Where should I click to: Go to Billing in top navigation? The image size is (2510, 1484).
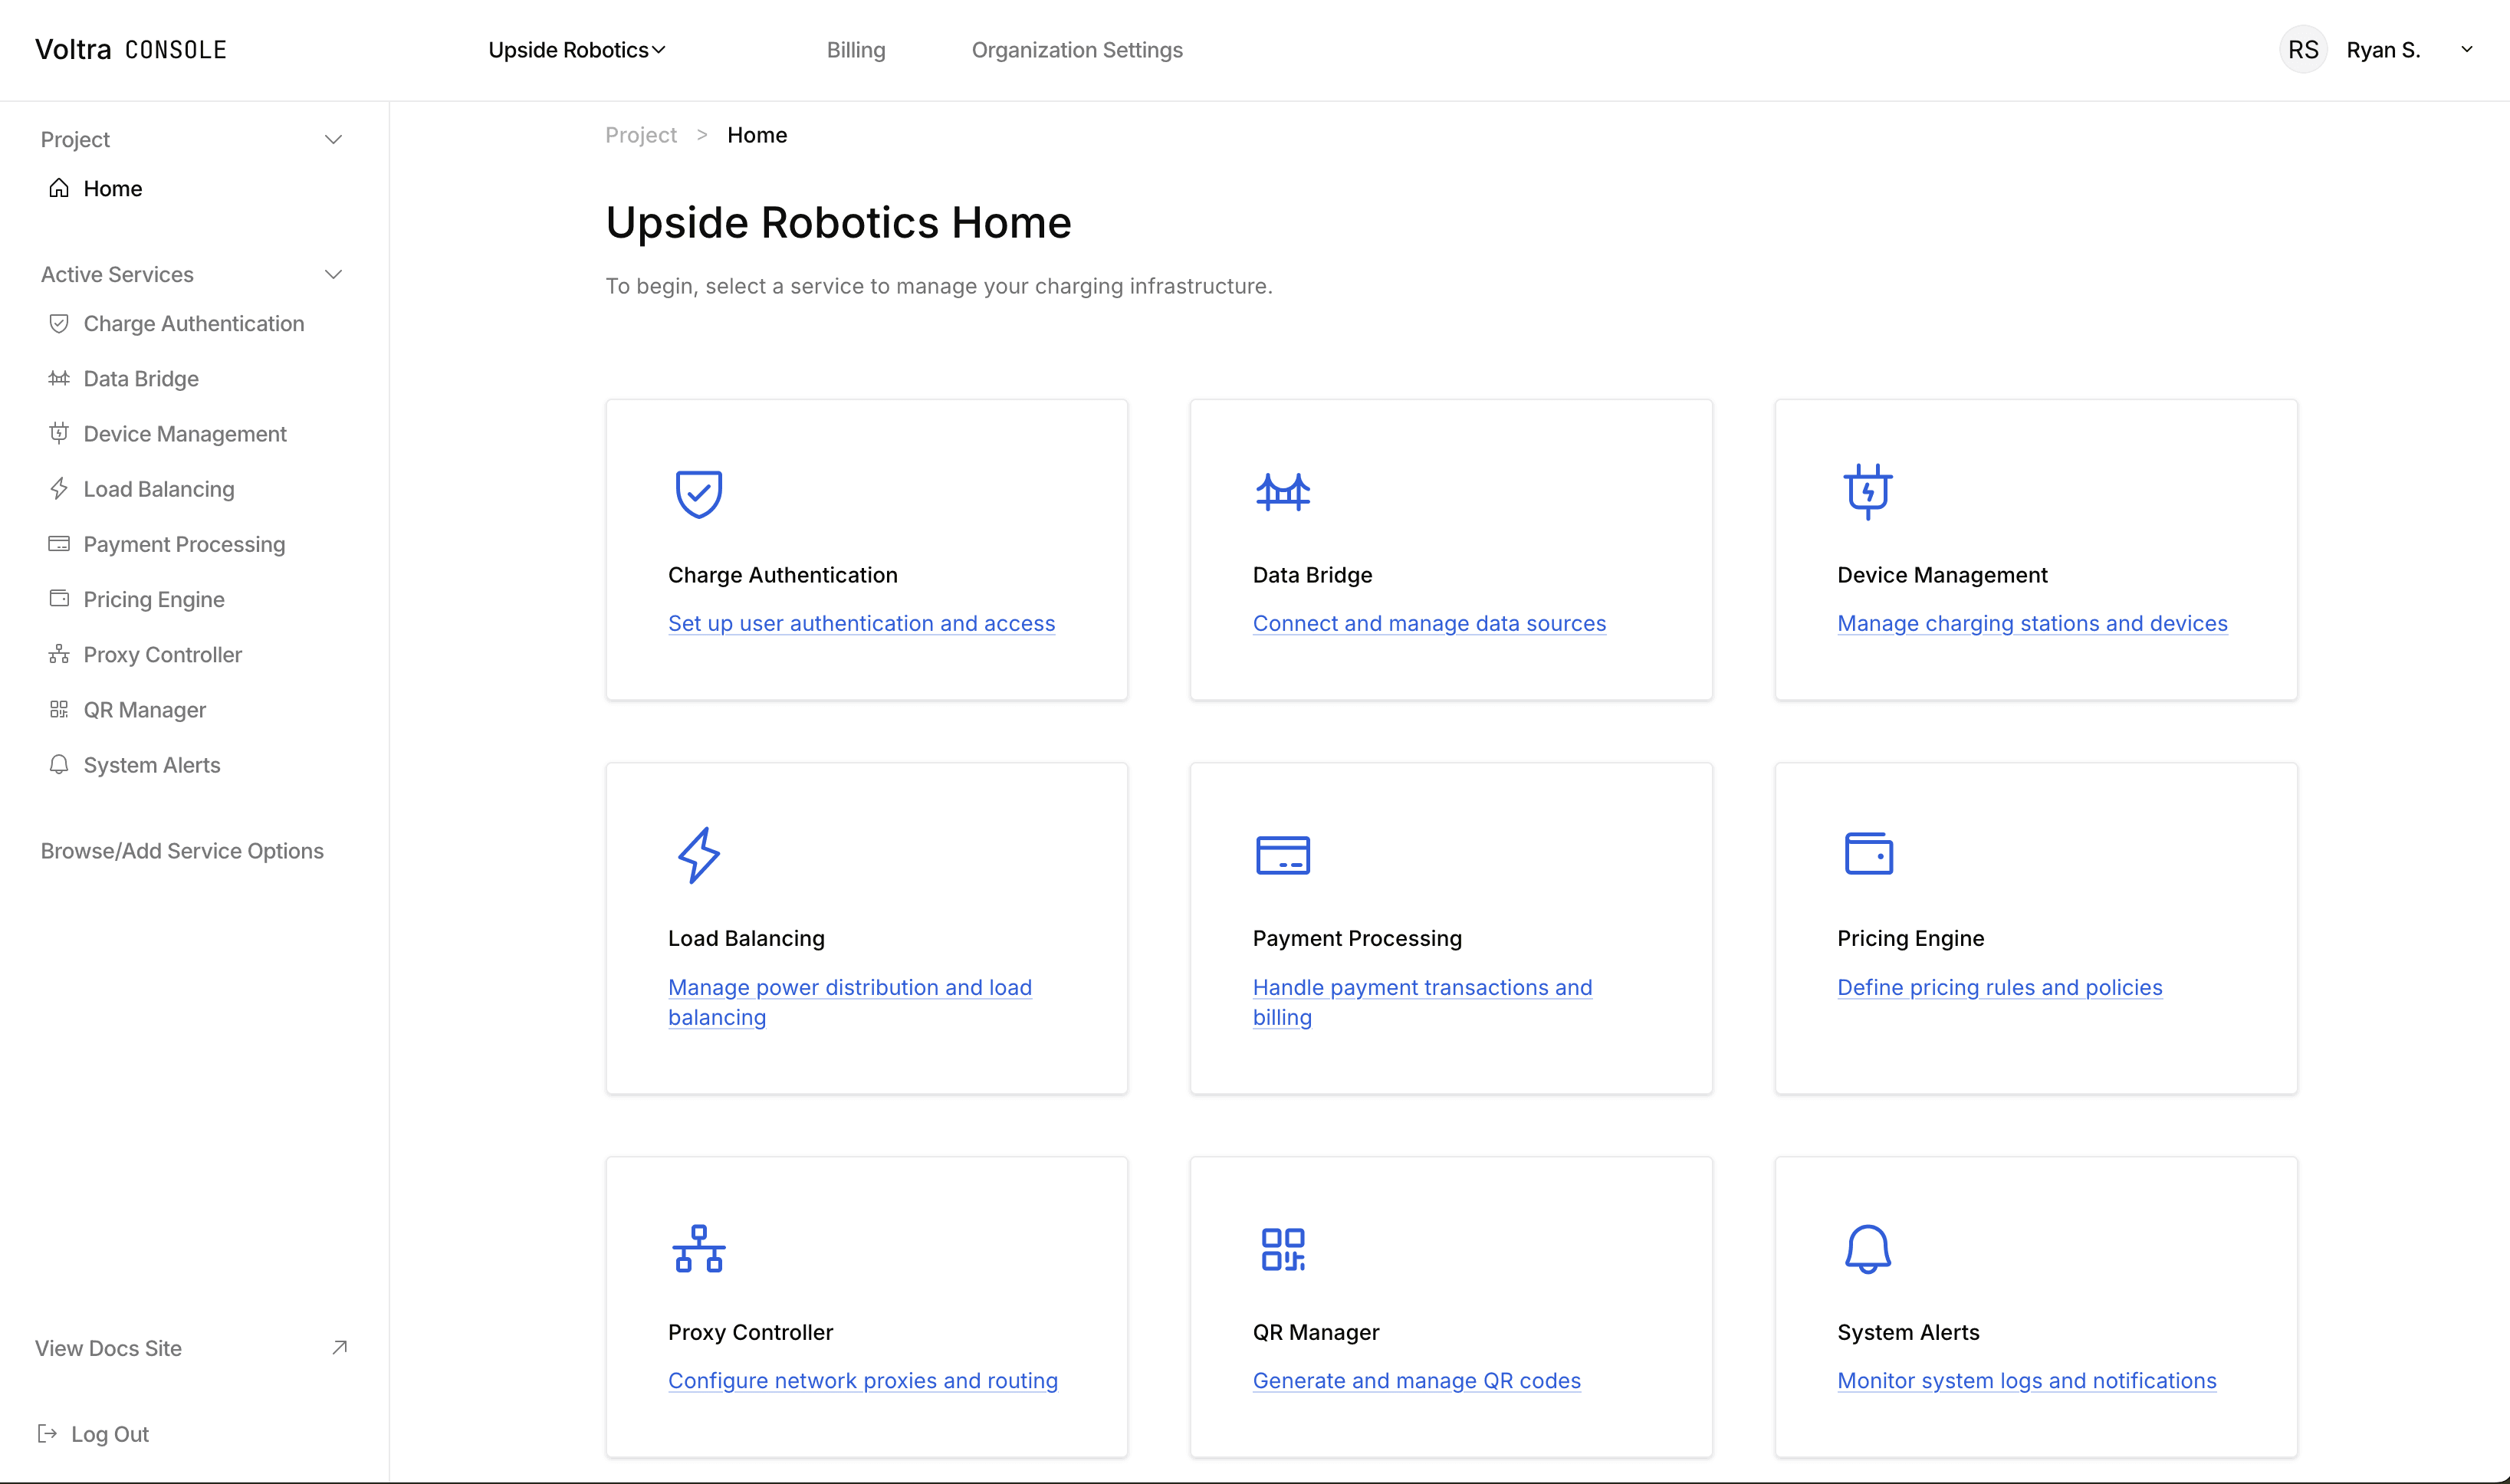tap(855, 50)
